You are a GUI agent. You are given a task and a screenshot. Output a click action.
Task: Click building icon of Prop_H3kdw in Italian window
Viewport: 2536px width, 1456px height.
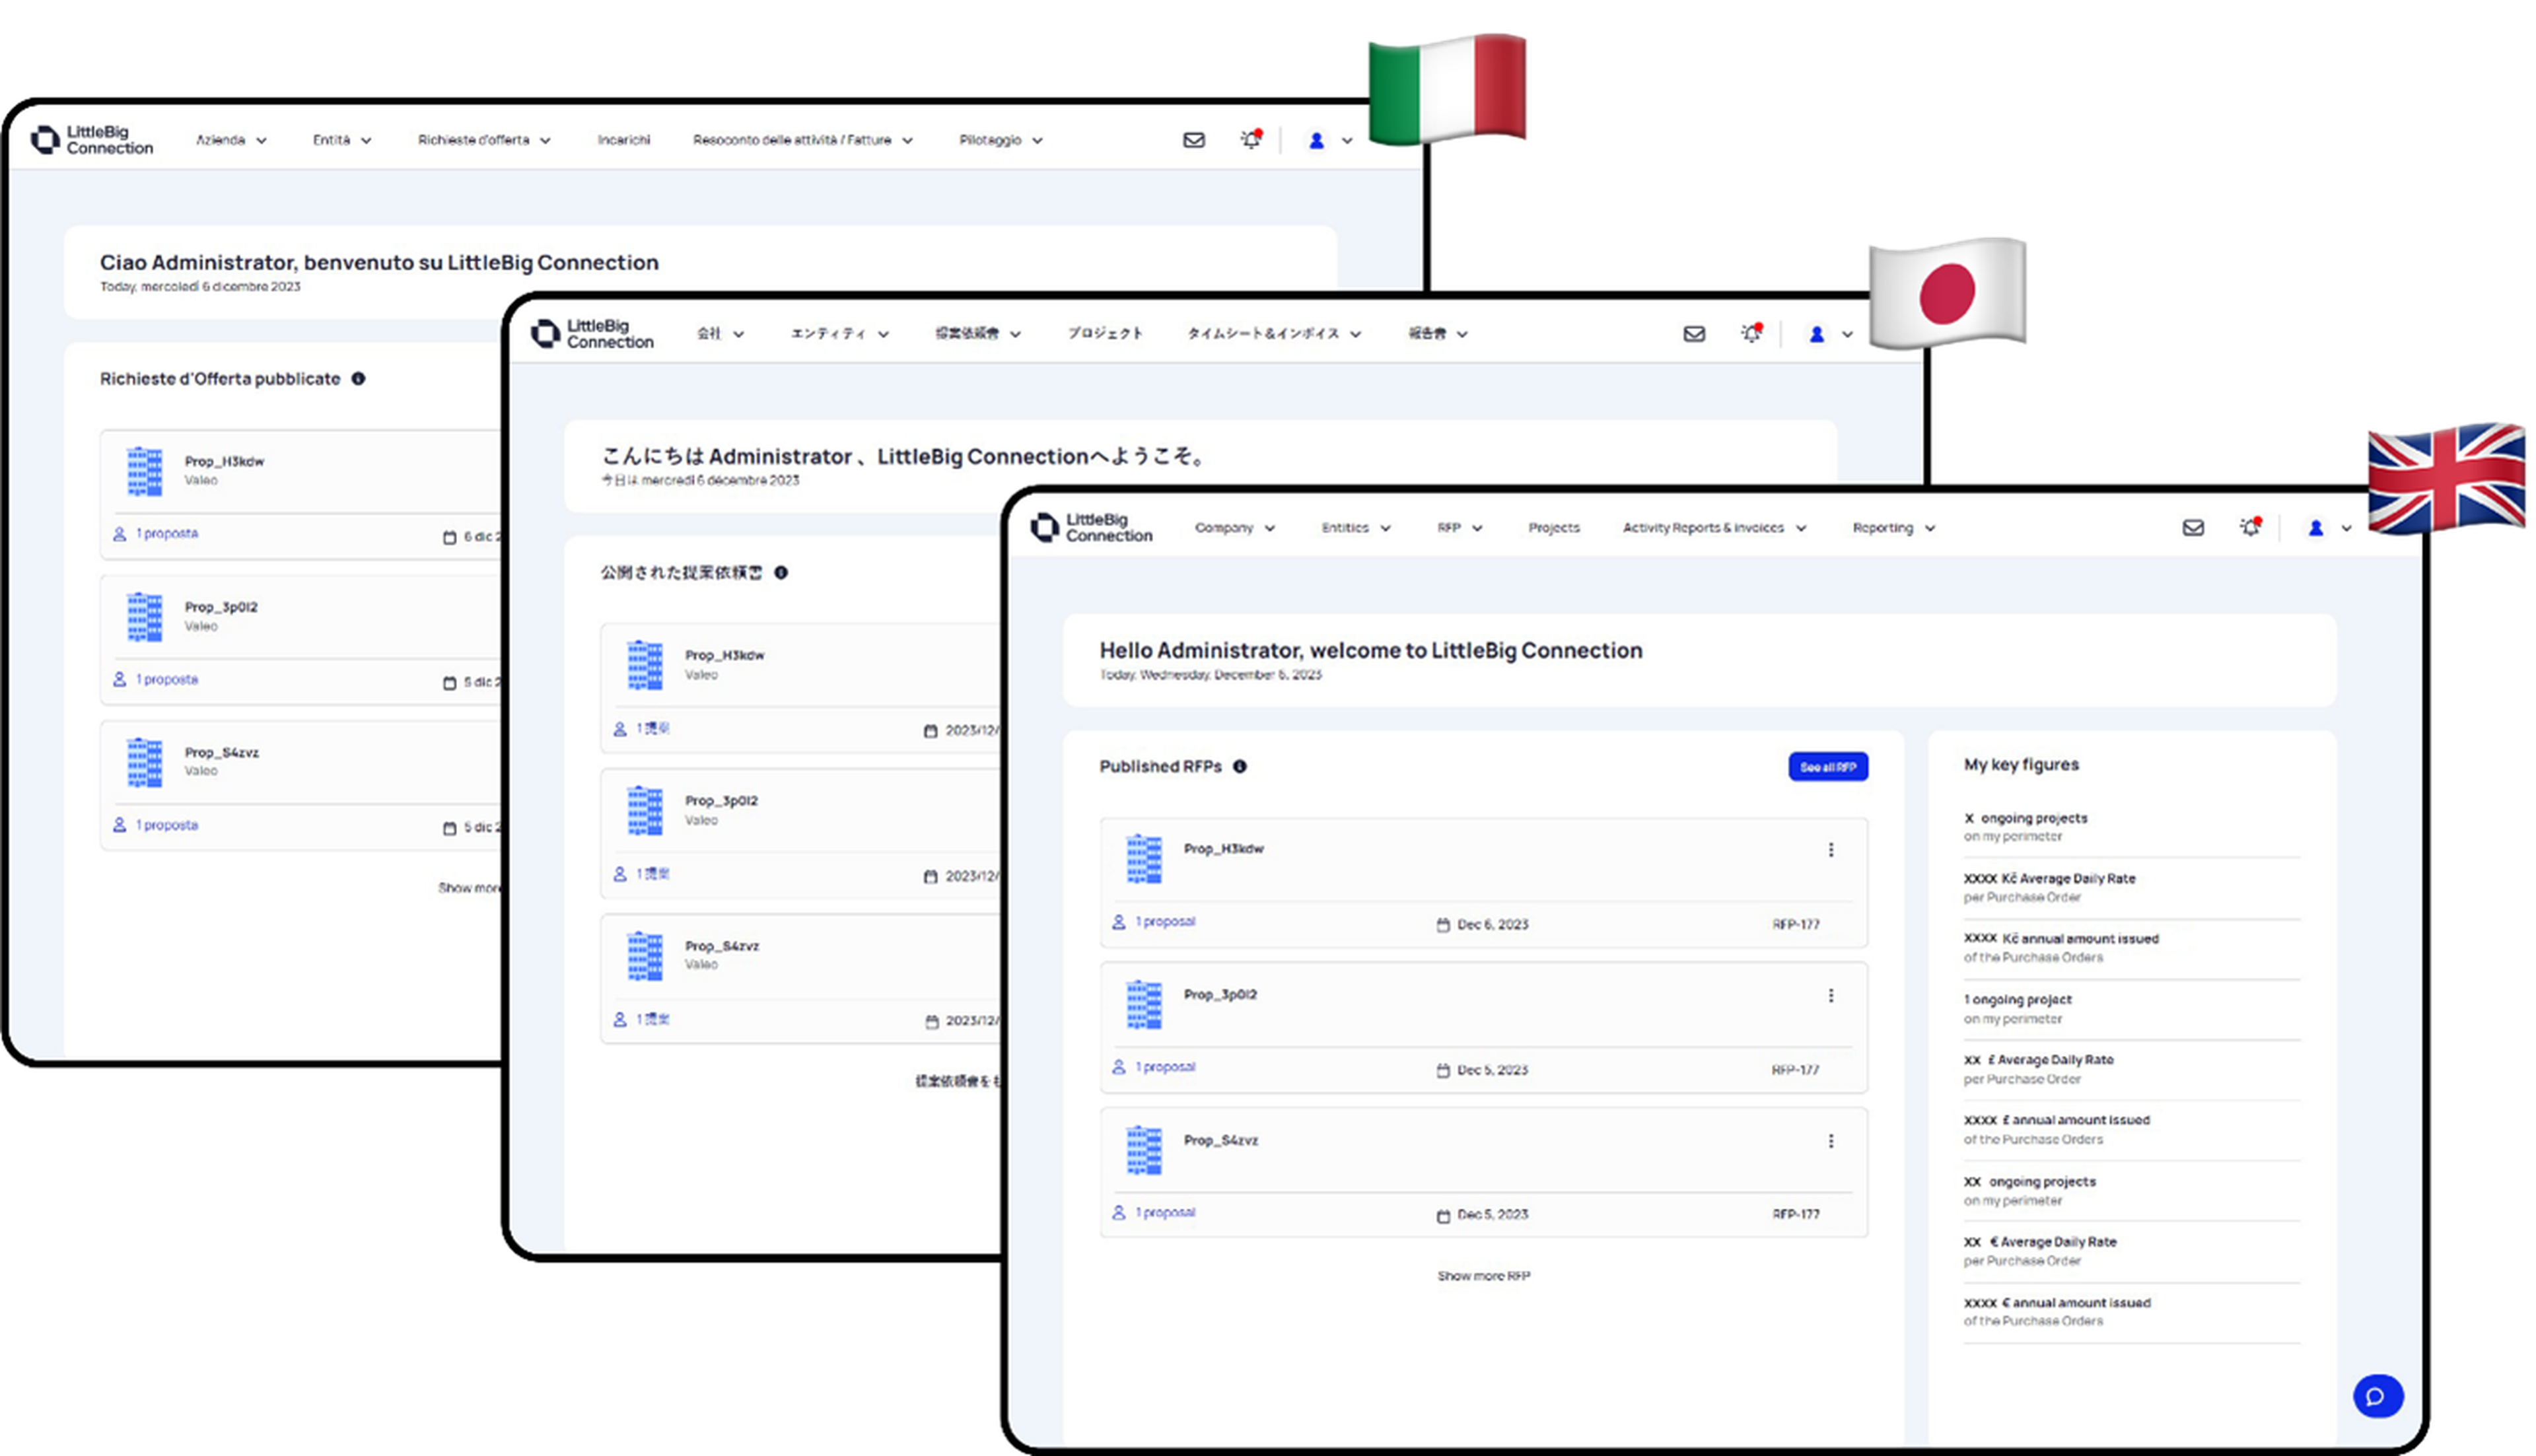[144, 471]
